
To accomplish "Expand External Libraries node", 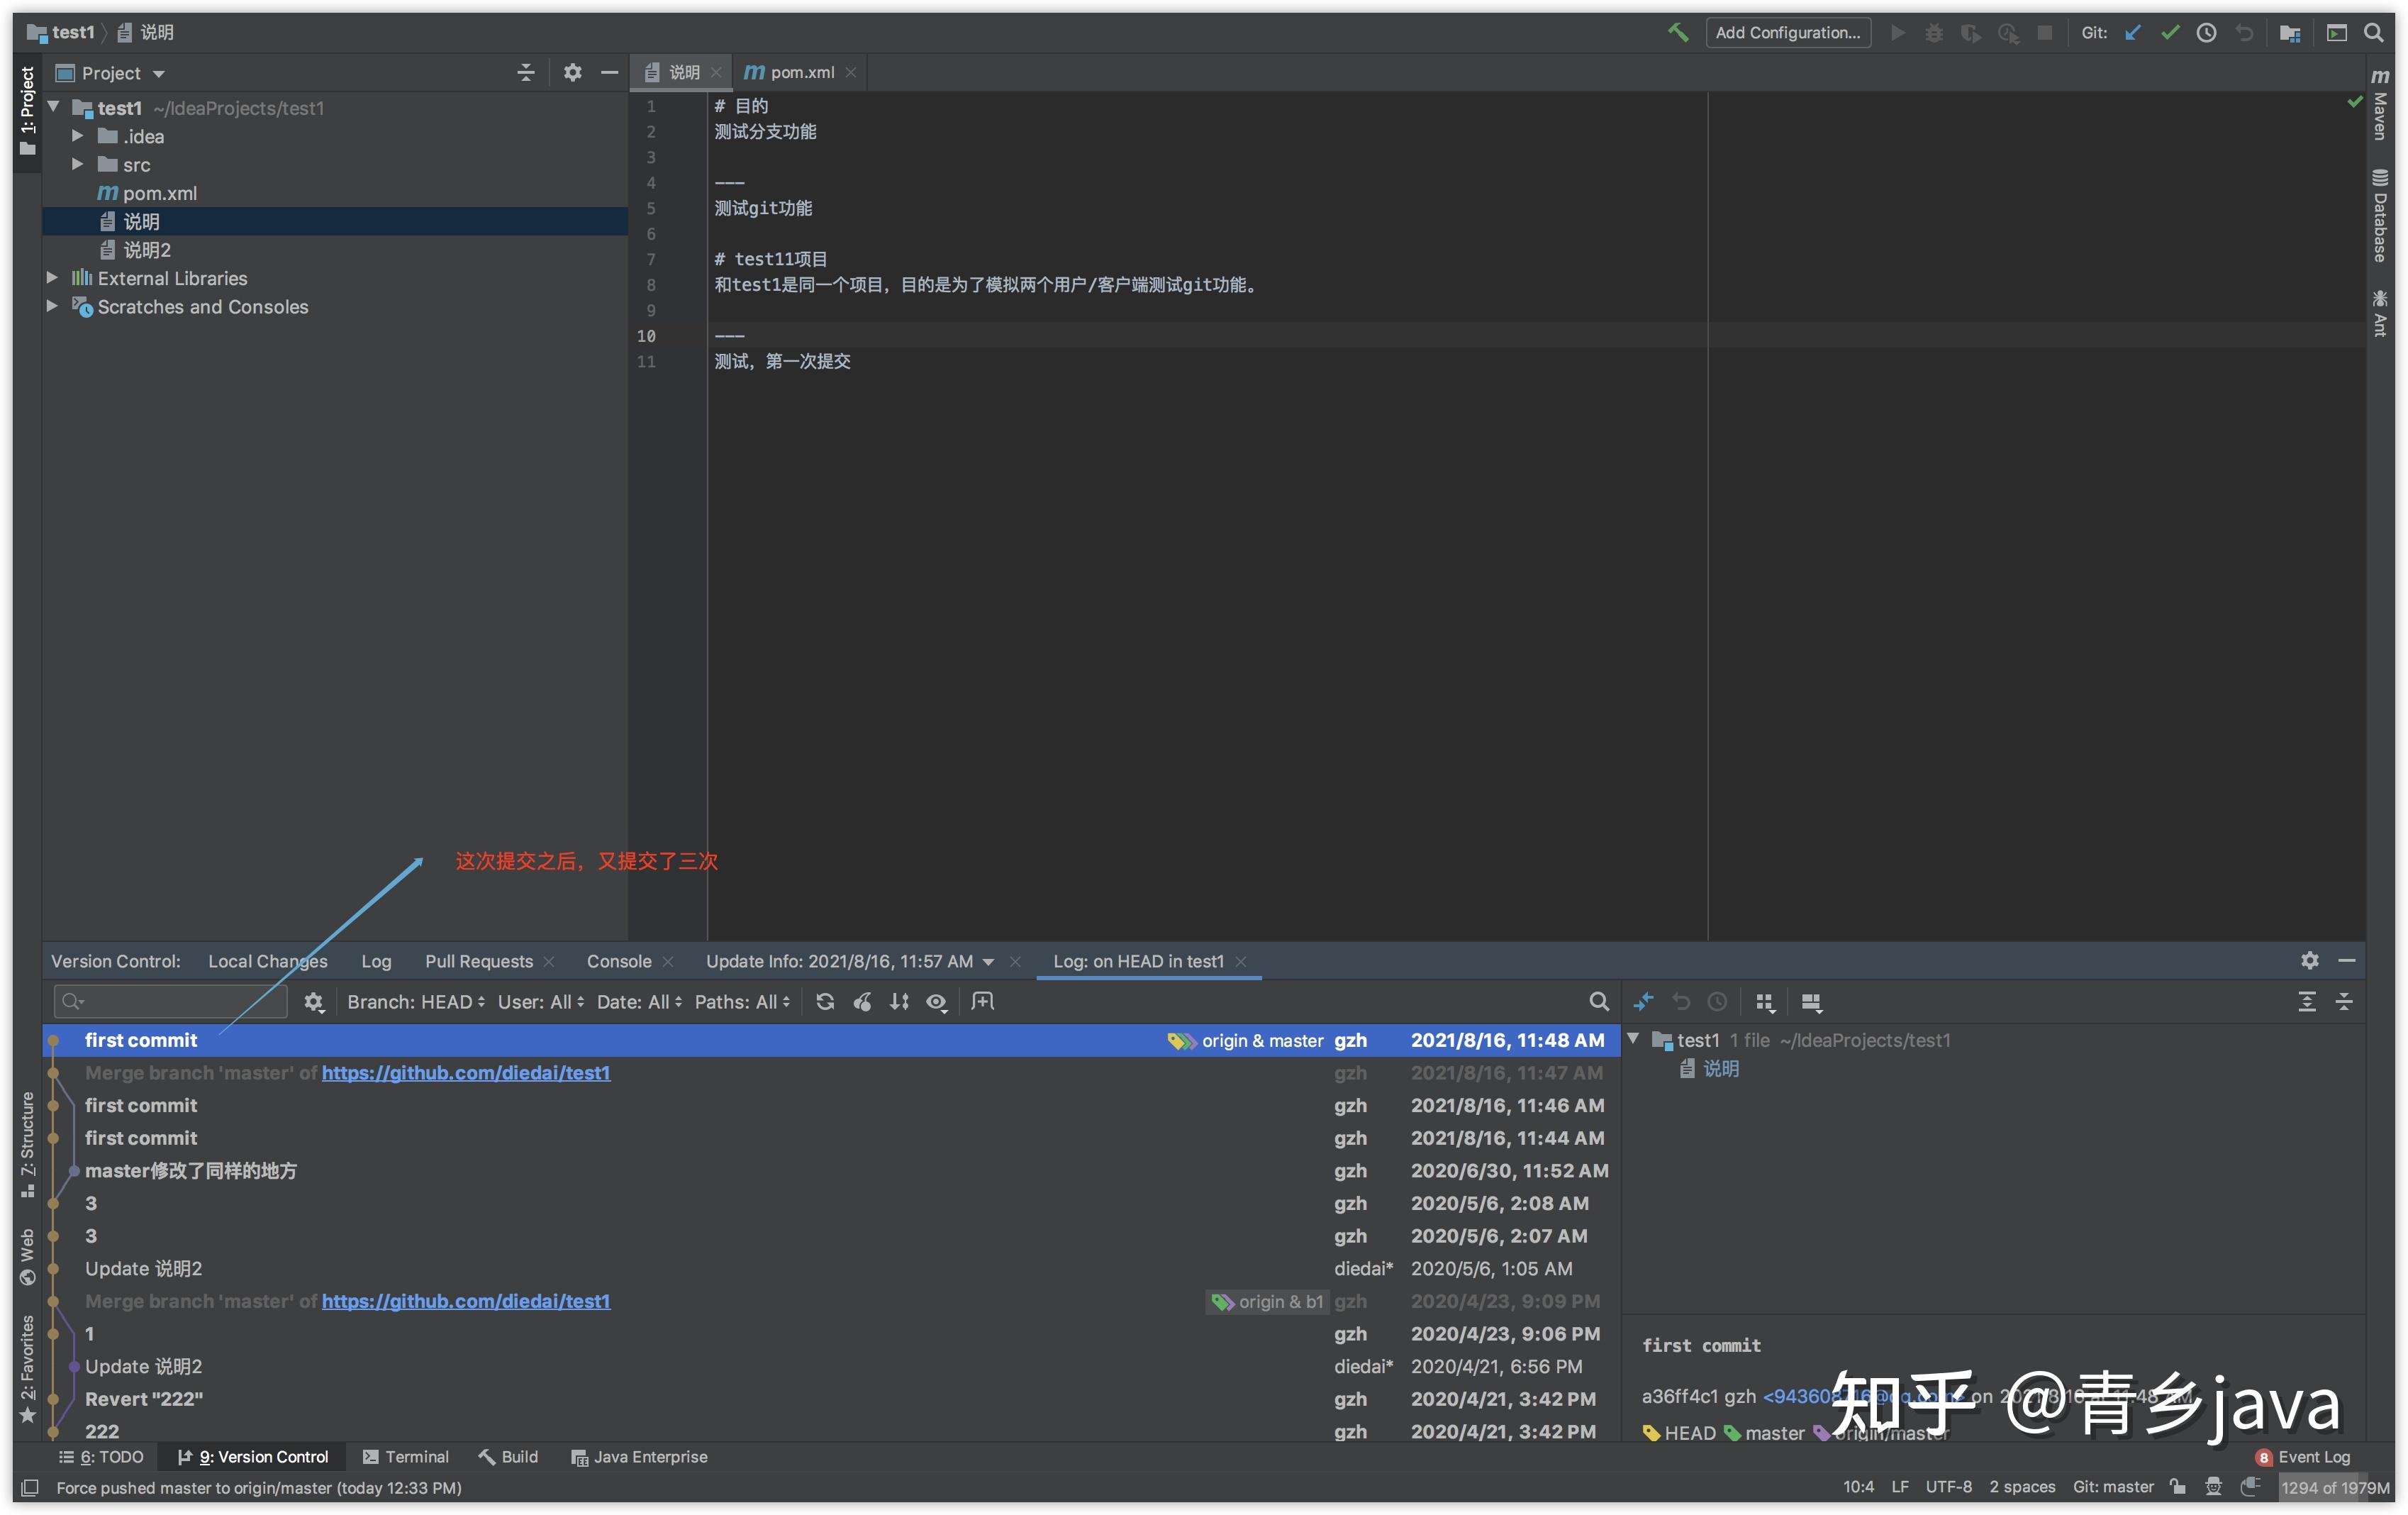I will [52, 278].
